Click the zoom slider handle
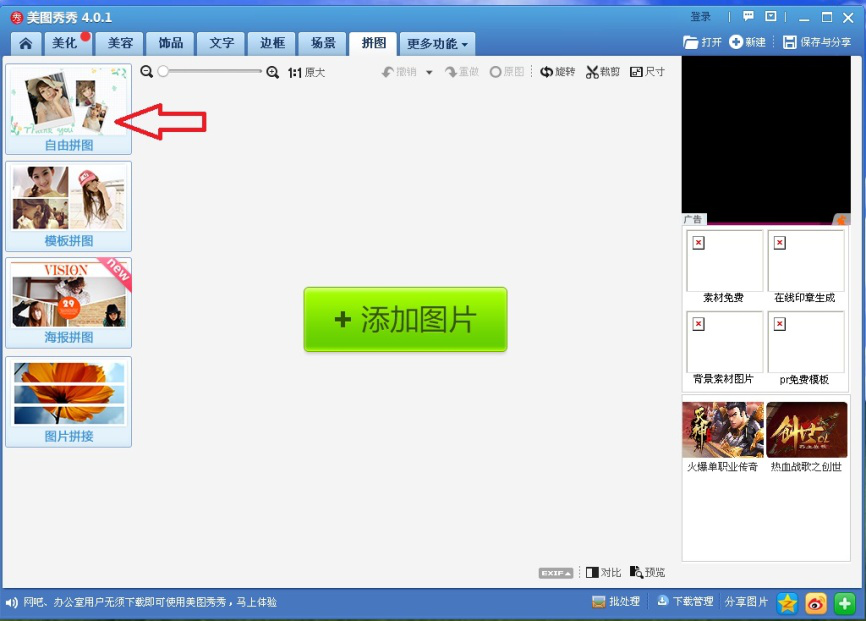The height and width of the screenshot is (621, 866). (x=163, y=71)
